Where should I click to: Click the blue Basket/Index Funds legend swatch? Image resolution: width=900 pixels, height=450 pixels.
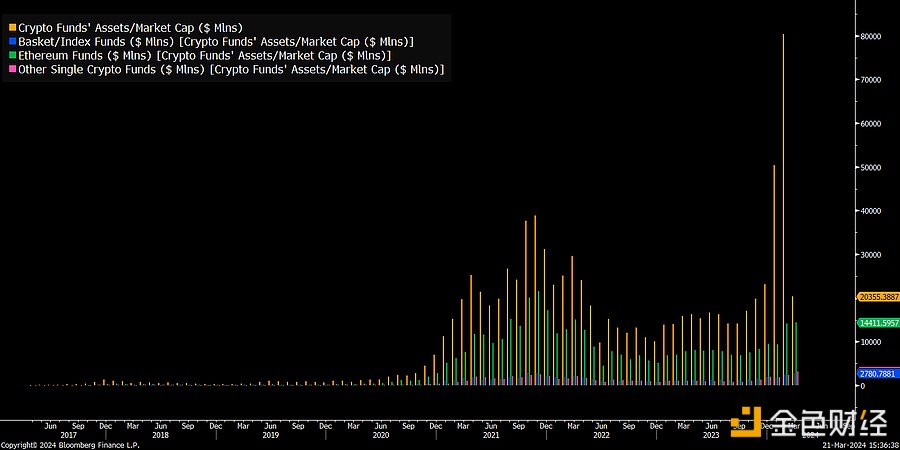pyautogui.click(x=13, y=42)
